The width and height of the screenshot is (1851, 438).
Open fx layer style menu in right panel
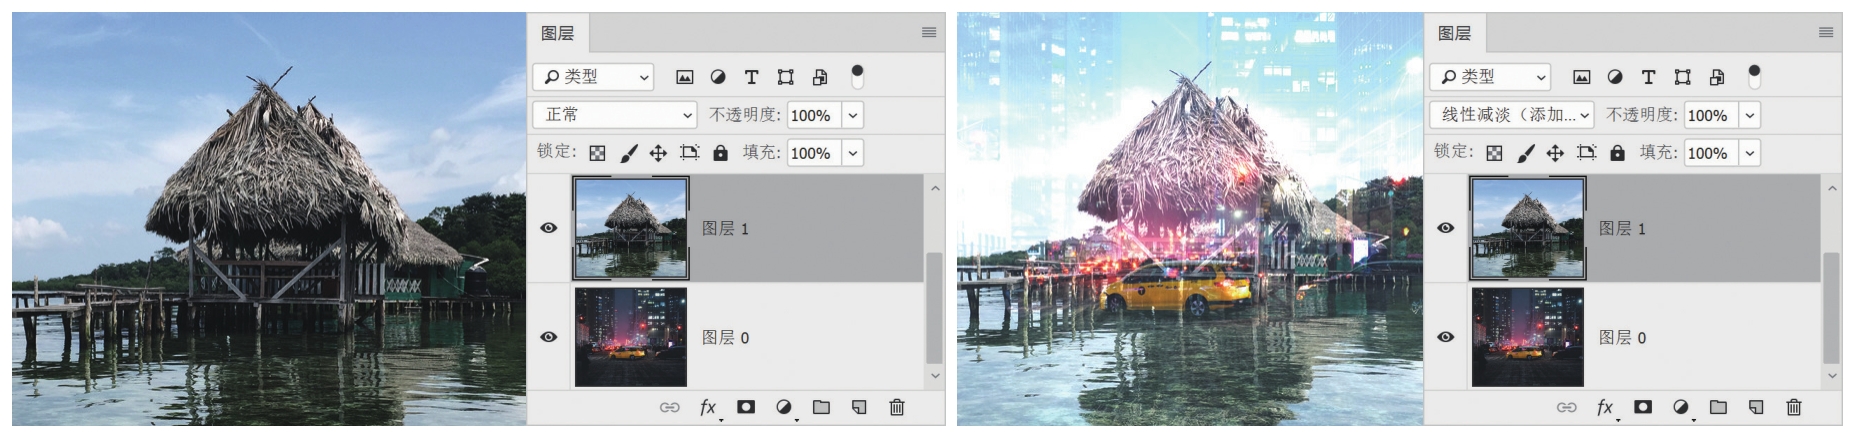click(1606, 407)
